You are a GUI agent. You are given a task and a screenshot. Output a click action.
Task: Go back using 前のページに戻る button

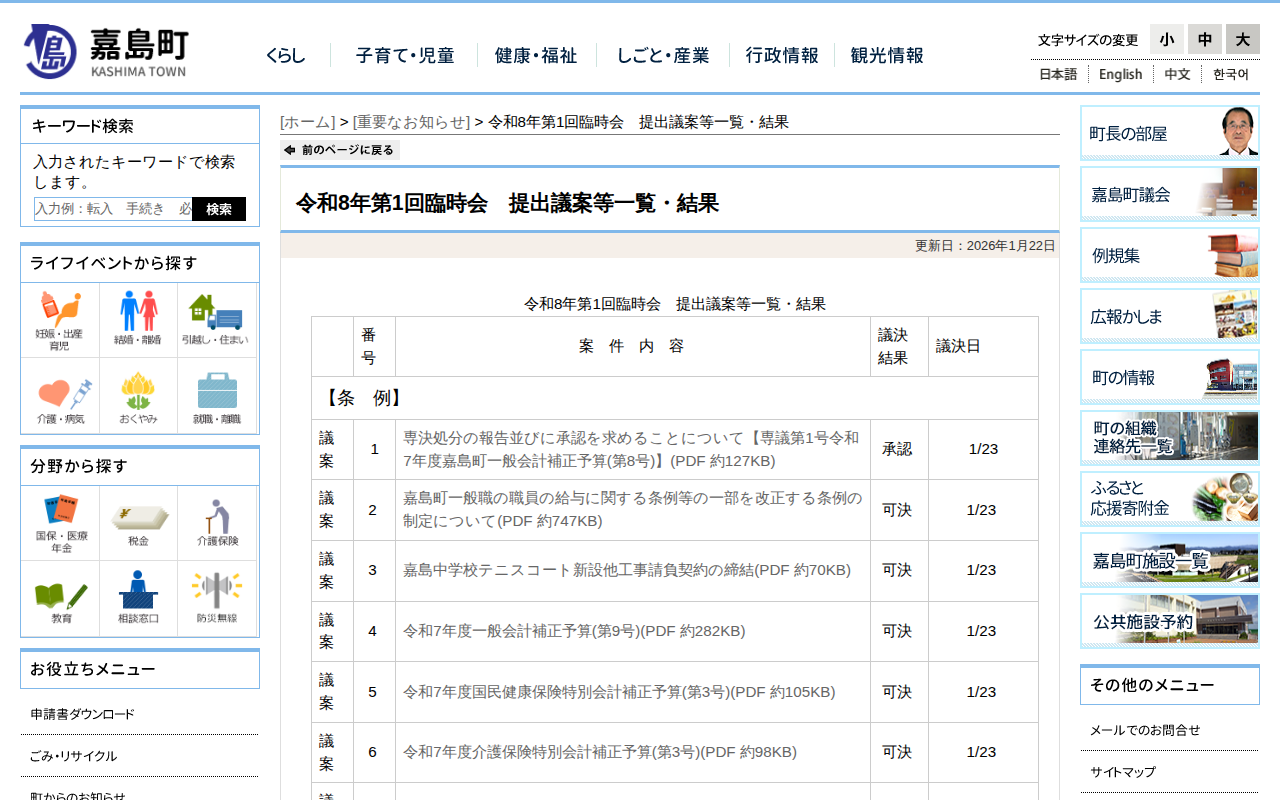pos(340,150)
